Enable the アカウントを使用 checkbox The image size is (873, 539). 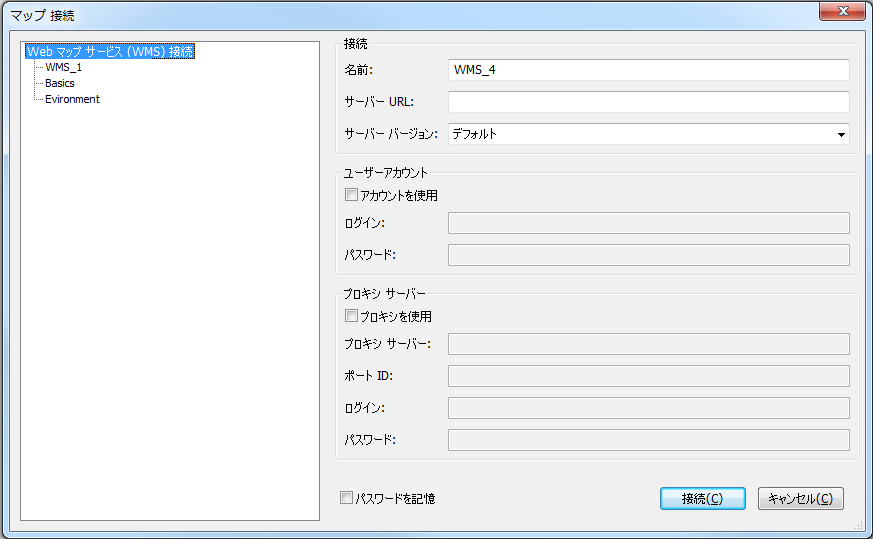351,195
